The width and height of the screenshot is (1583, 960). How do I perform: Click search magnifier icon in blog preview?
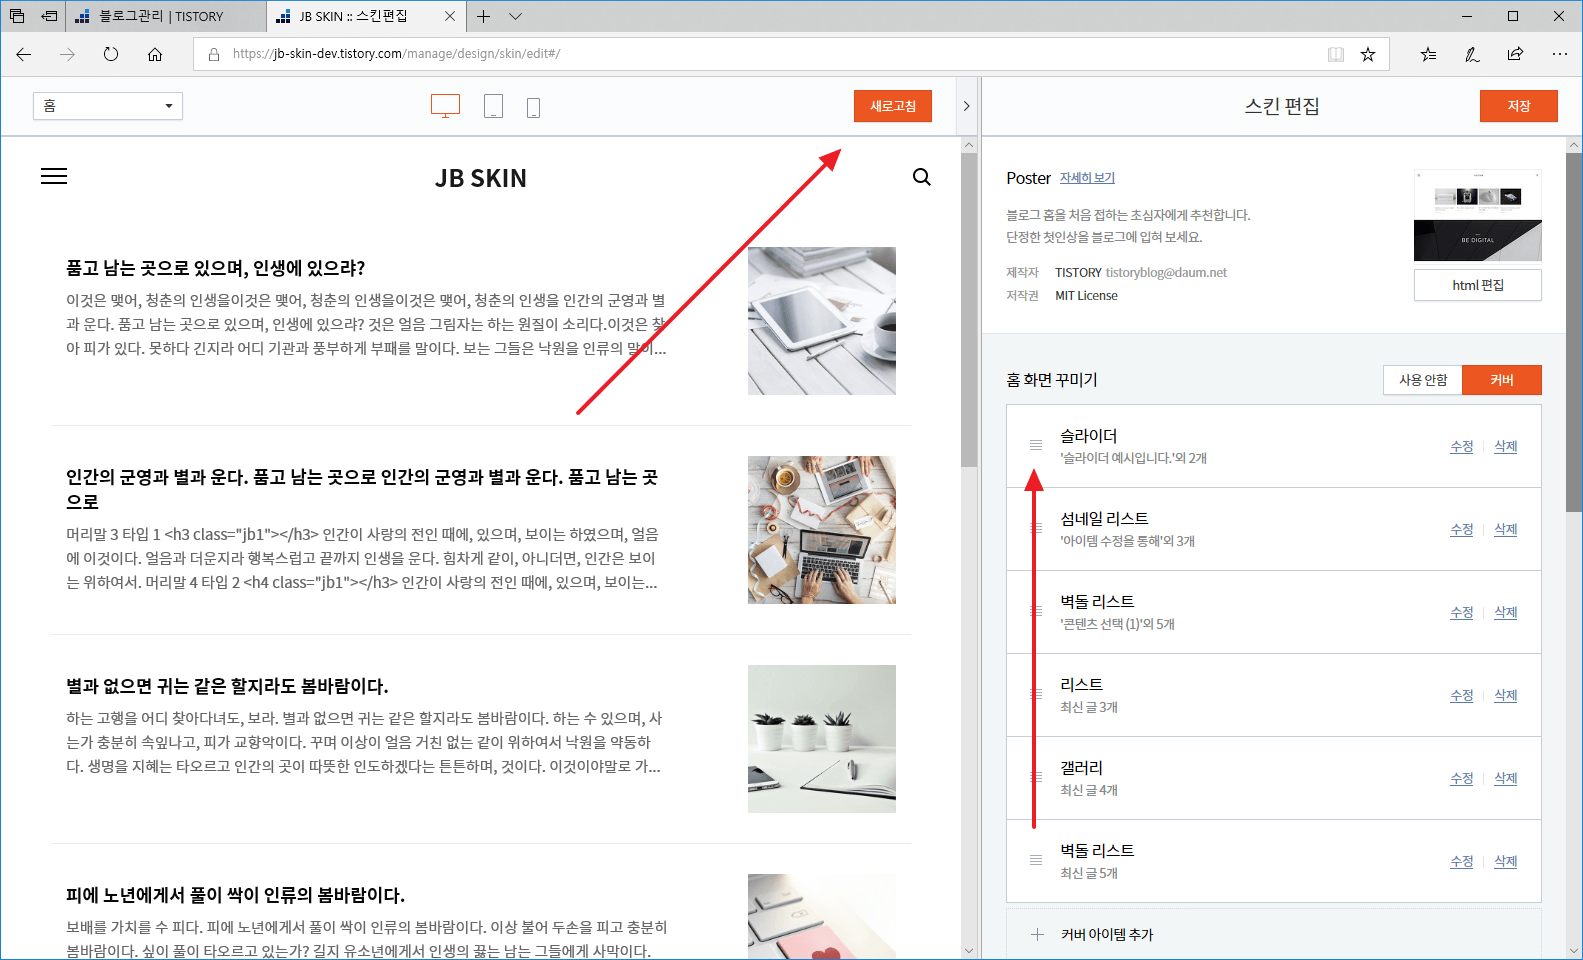click(x=922, y=177)
